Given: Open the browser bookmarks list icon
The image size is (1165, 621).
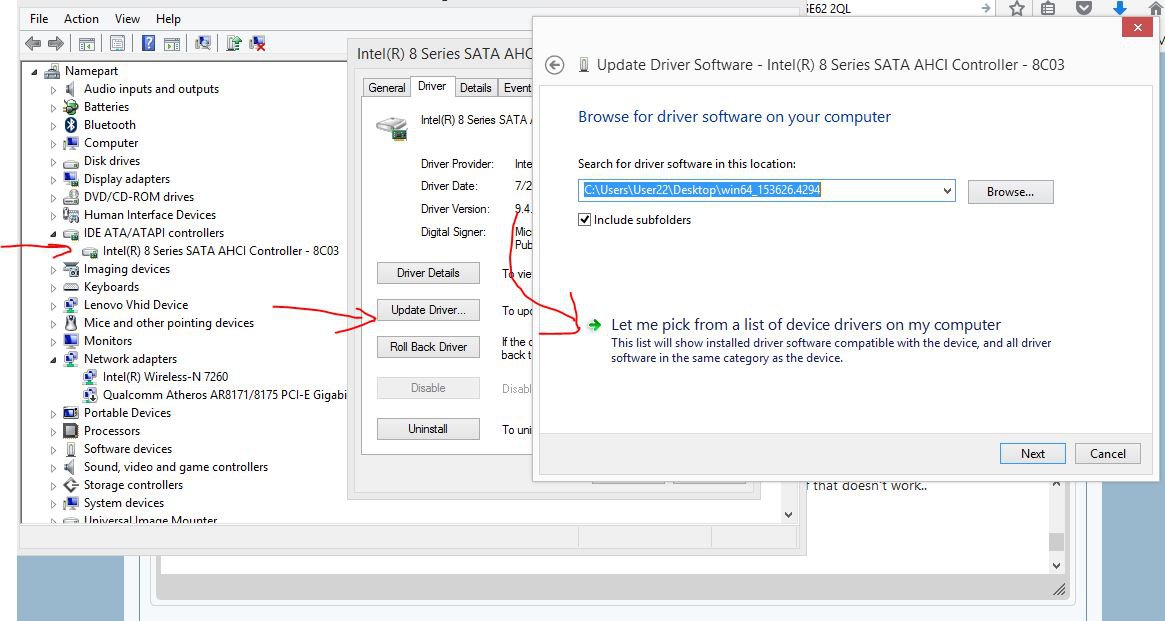Looking at the screenshot, I should (x=1048, y=8).
